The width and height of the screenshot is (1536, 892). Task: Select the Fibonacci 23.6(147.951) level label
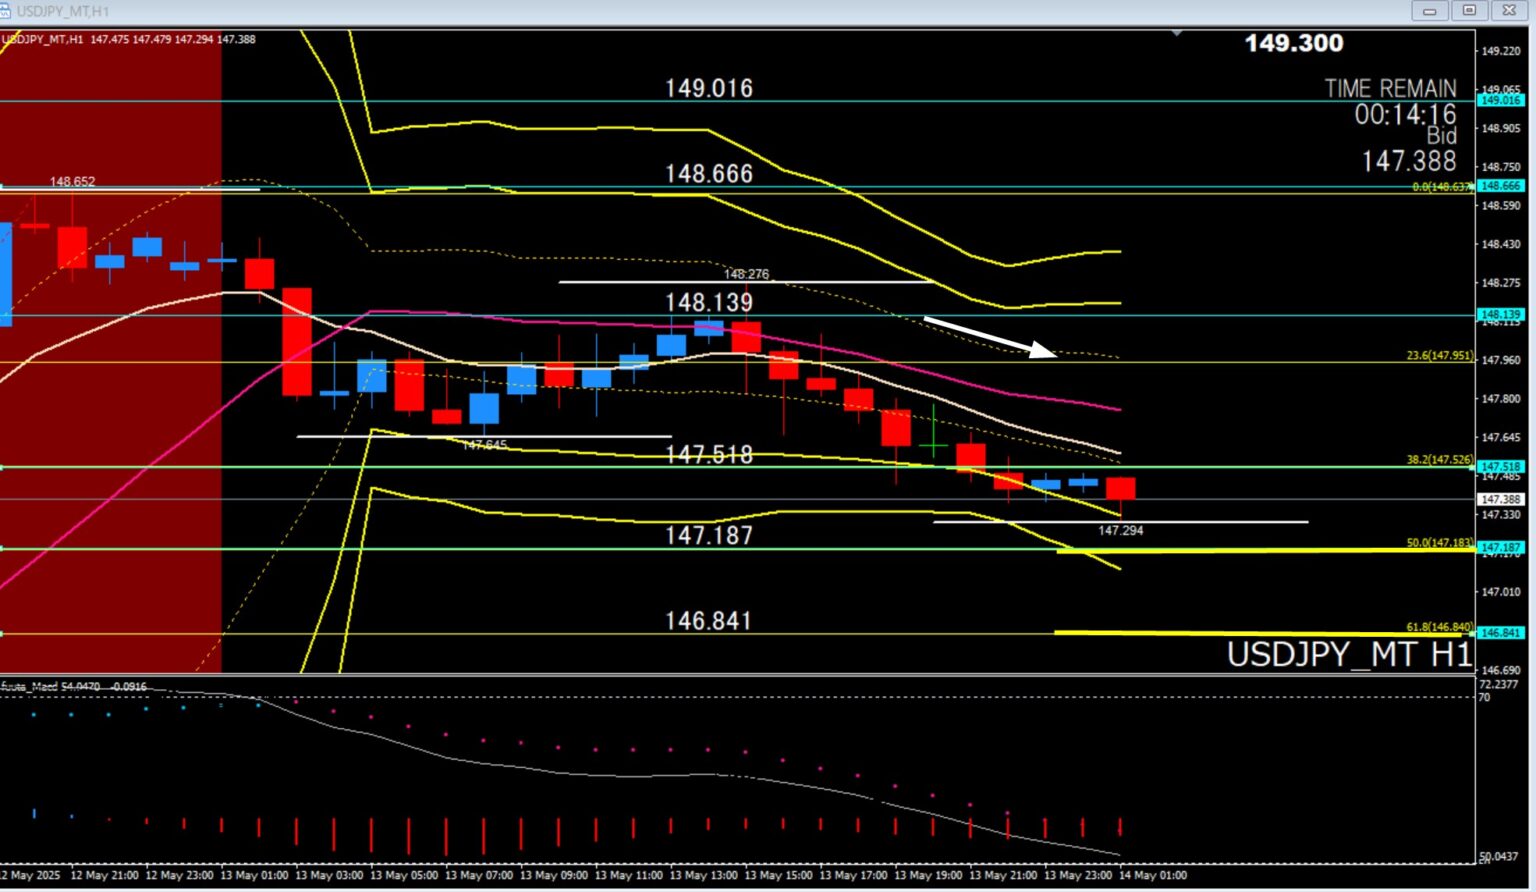[x=1439, y=355]
